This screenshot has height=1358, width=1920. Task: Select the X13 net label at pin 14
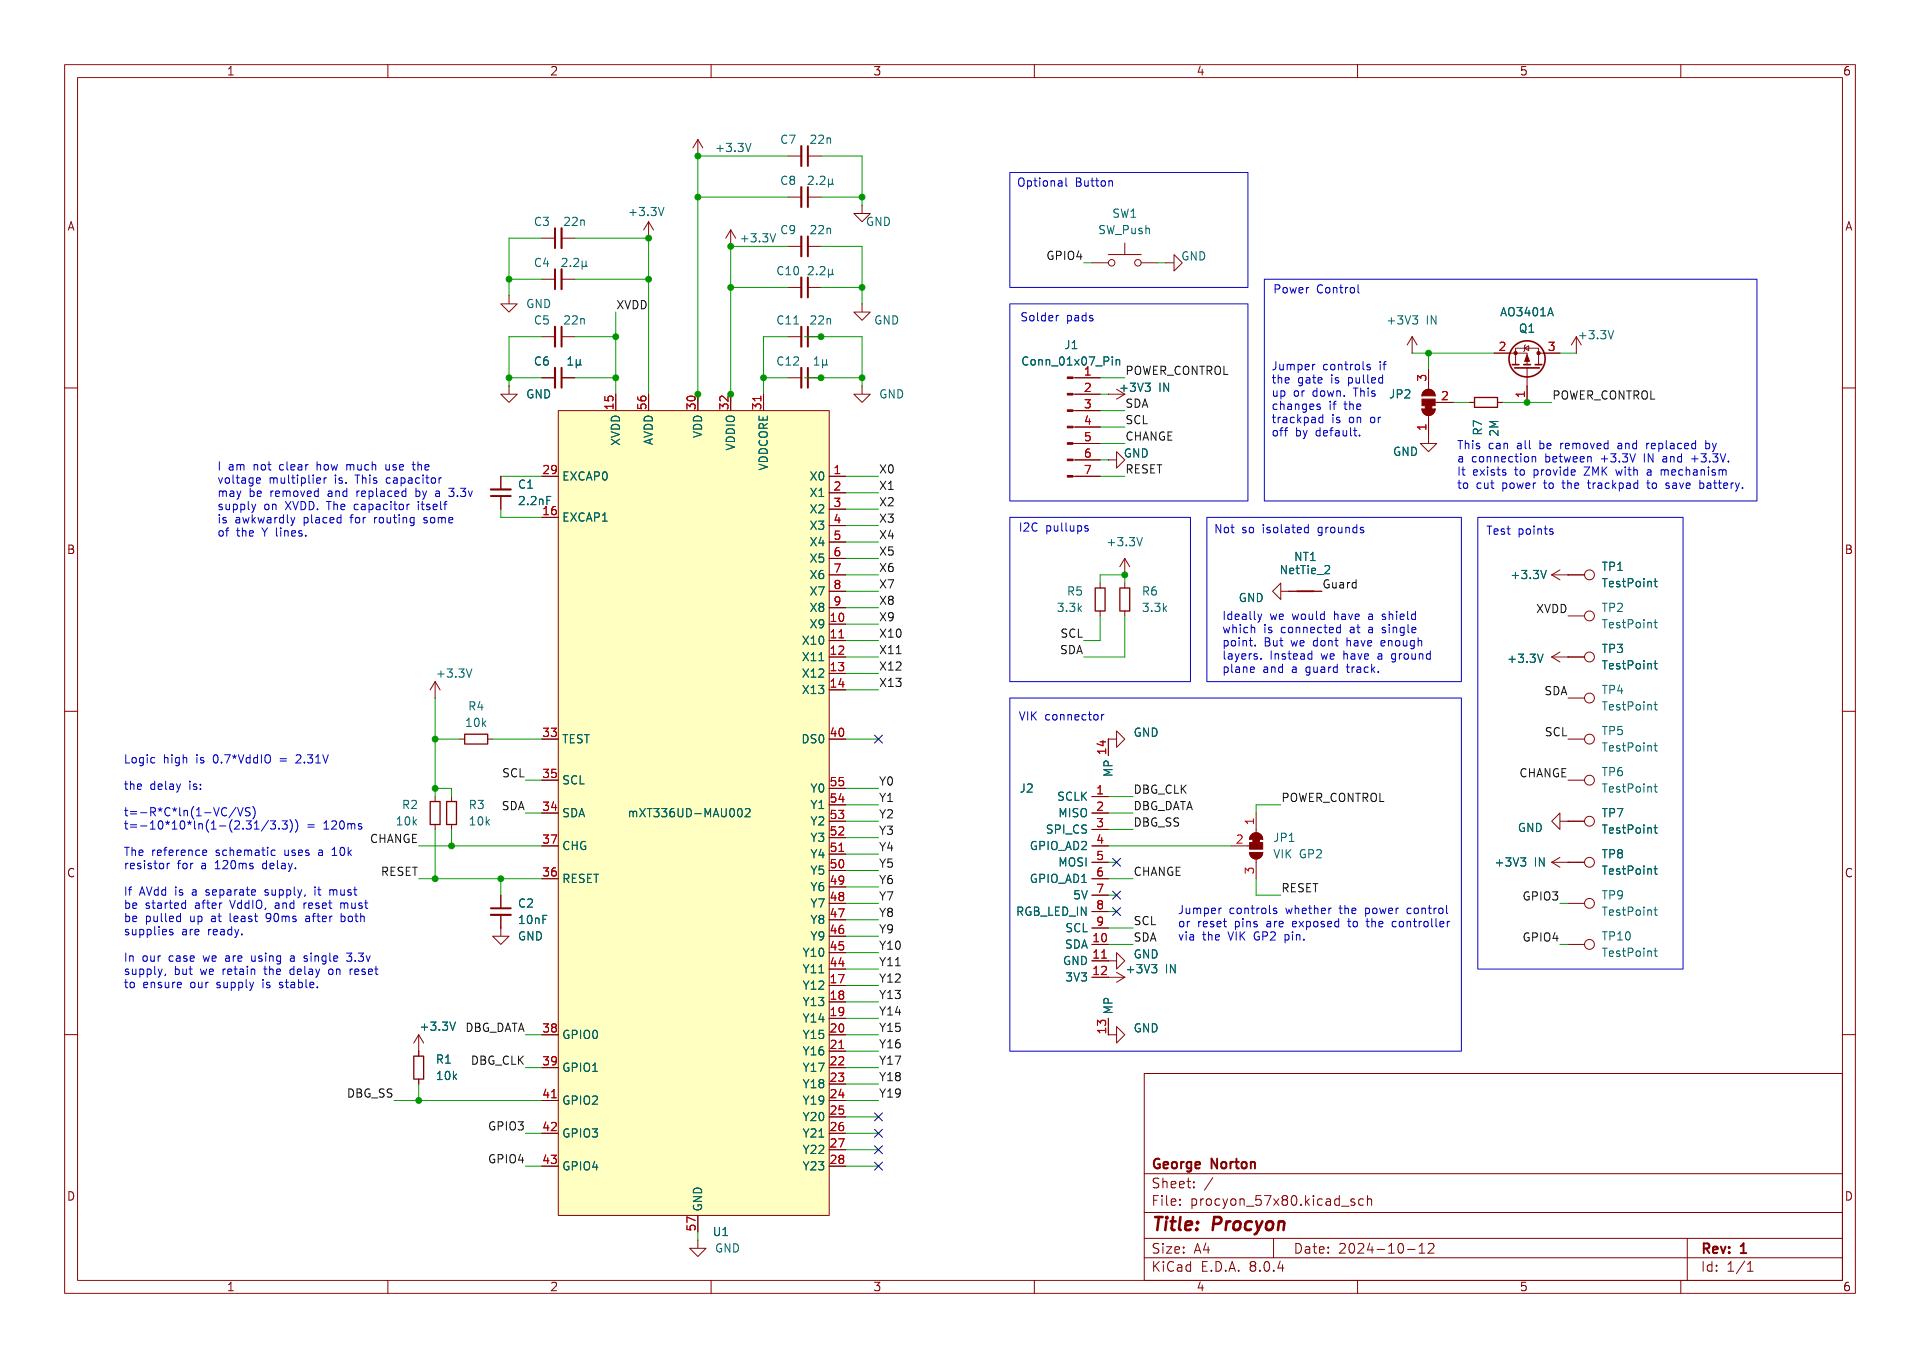pyautogui.click(x=890, y=683)
